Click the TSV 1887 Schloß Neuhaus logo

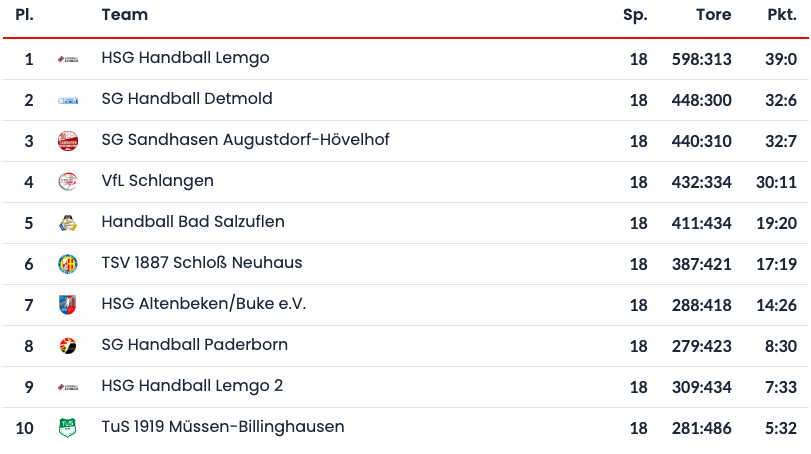(68, 264)
